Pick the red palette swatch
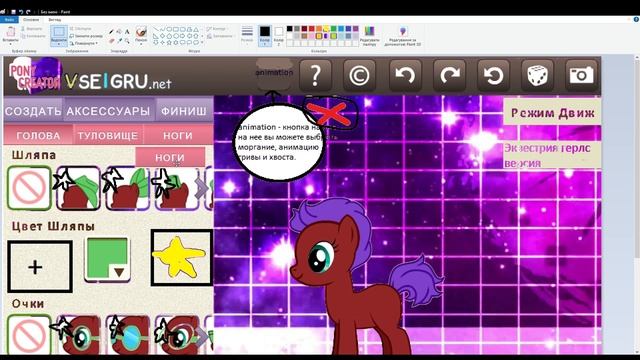Screen dimensions: 640x360 (x=311, y=29)
